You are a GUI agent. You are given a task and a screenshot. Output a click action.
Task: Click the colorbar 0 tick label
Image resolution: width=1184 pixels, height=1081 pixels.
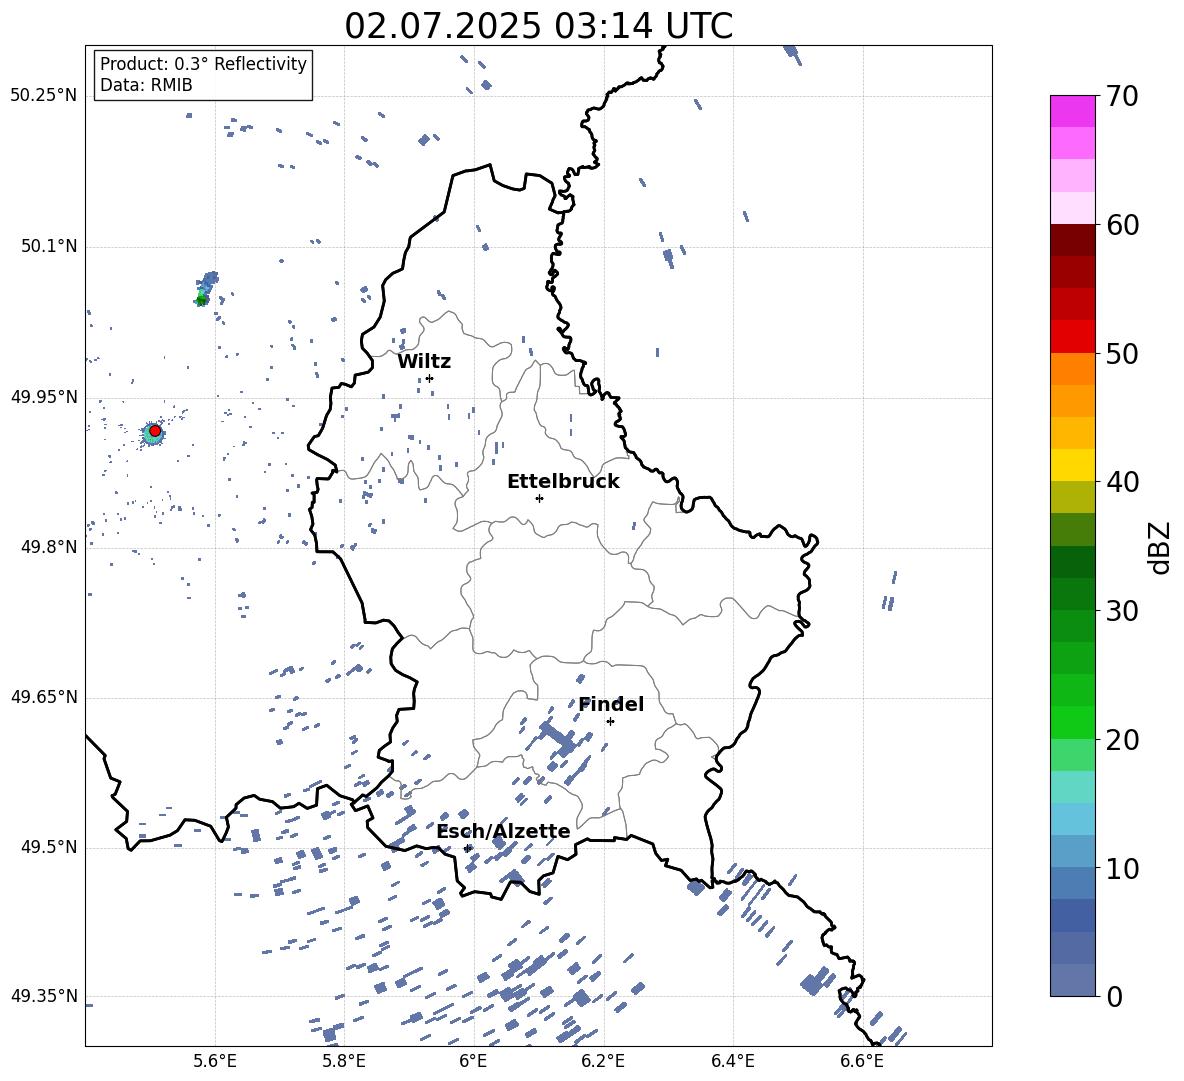coord(1114,996)
